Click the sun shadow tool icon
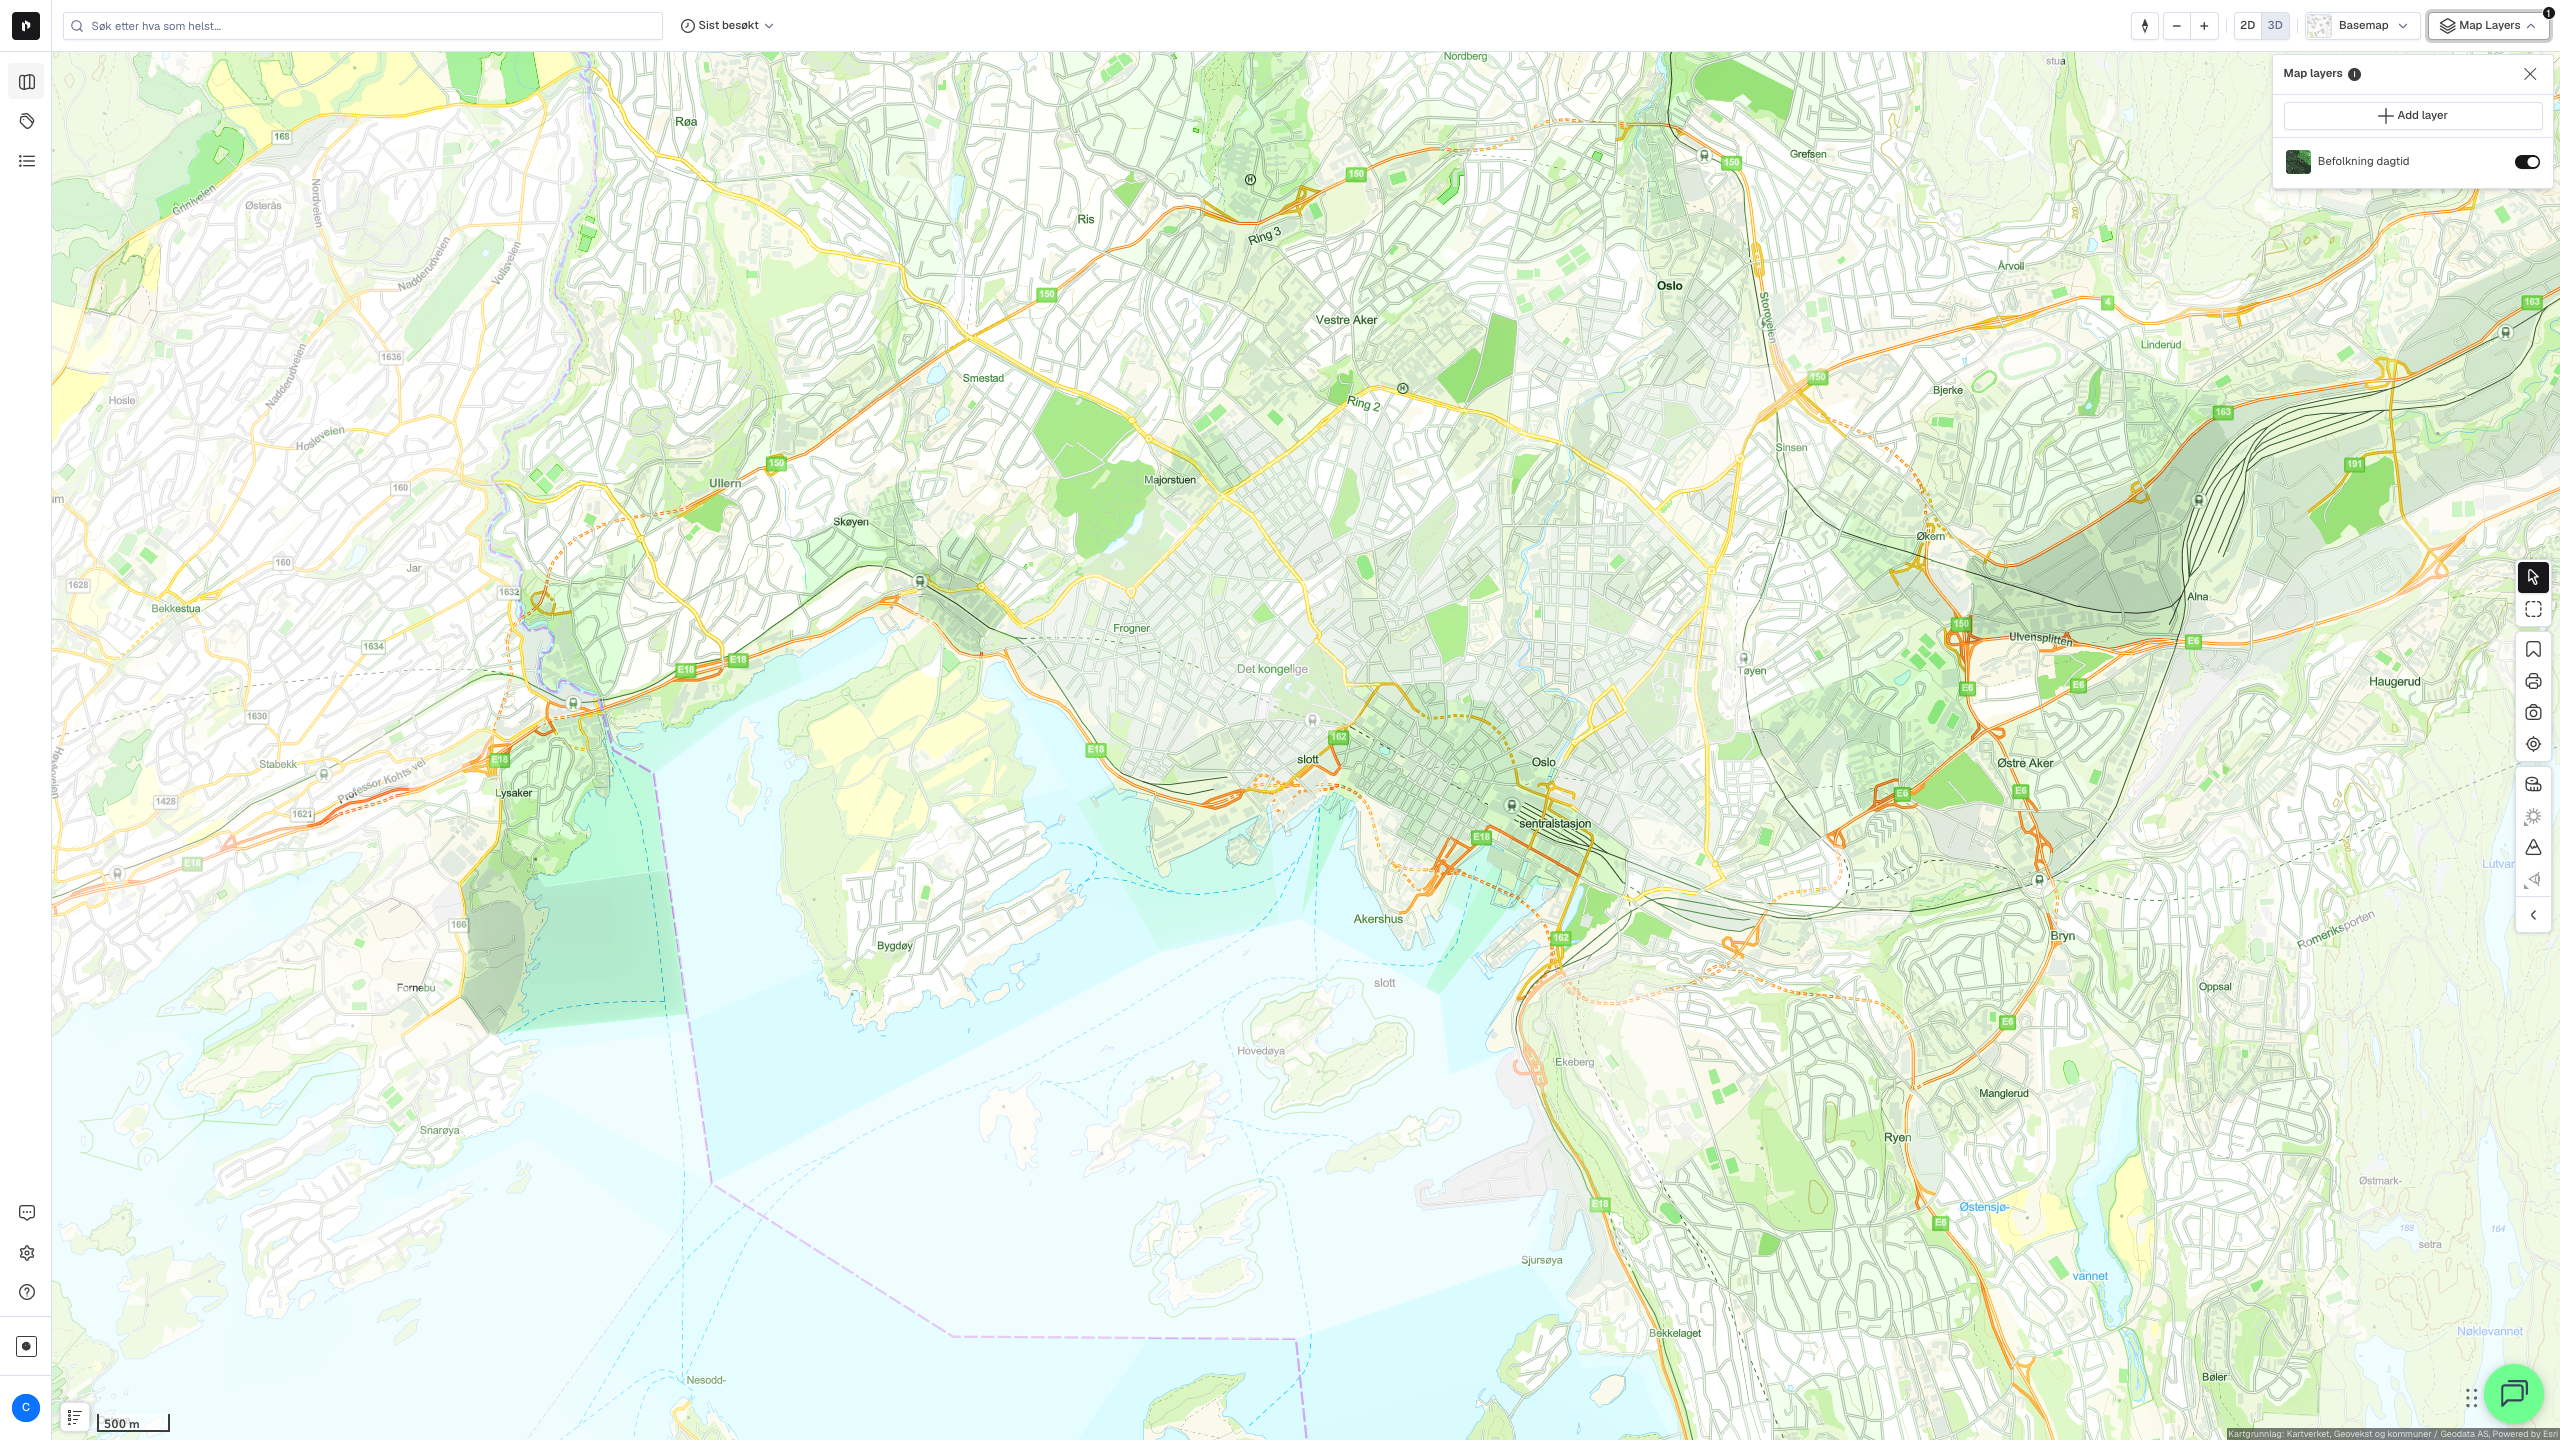The width and height of the screenshot is (2560, 1440). [x=2533, y=817]
